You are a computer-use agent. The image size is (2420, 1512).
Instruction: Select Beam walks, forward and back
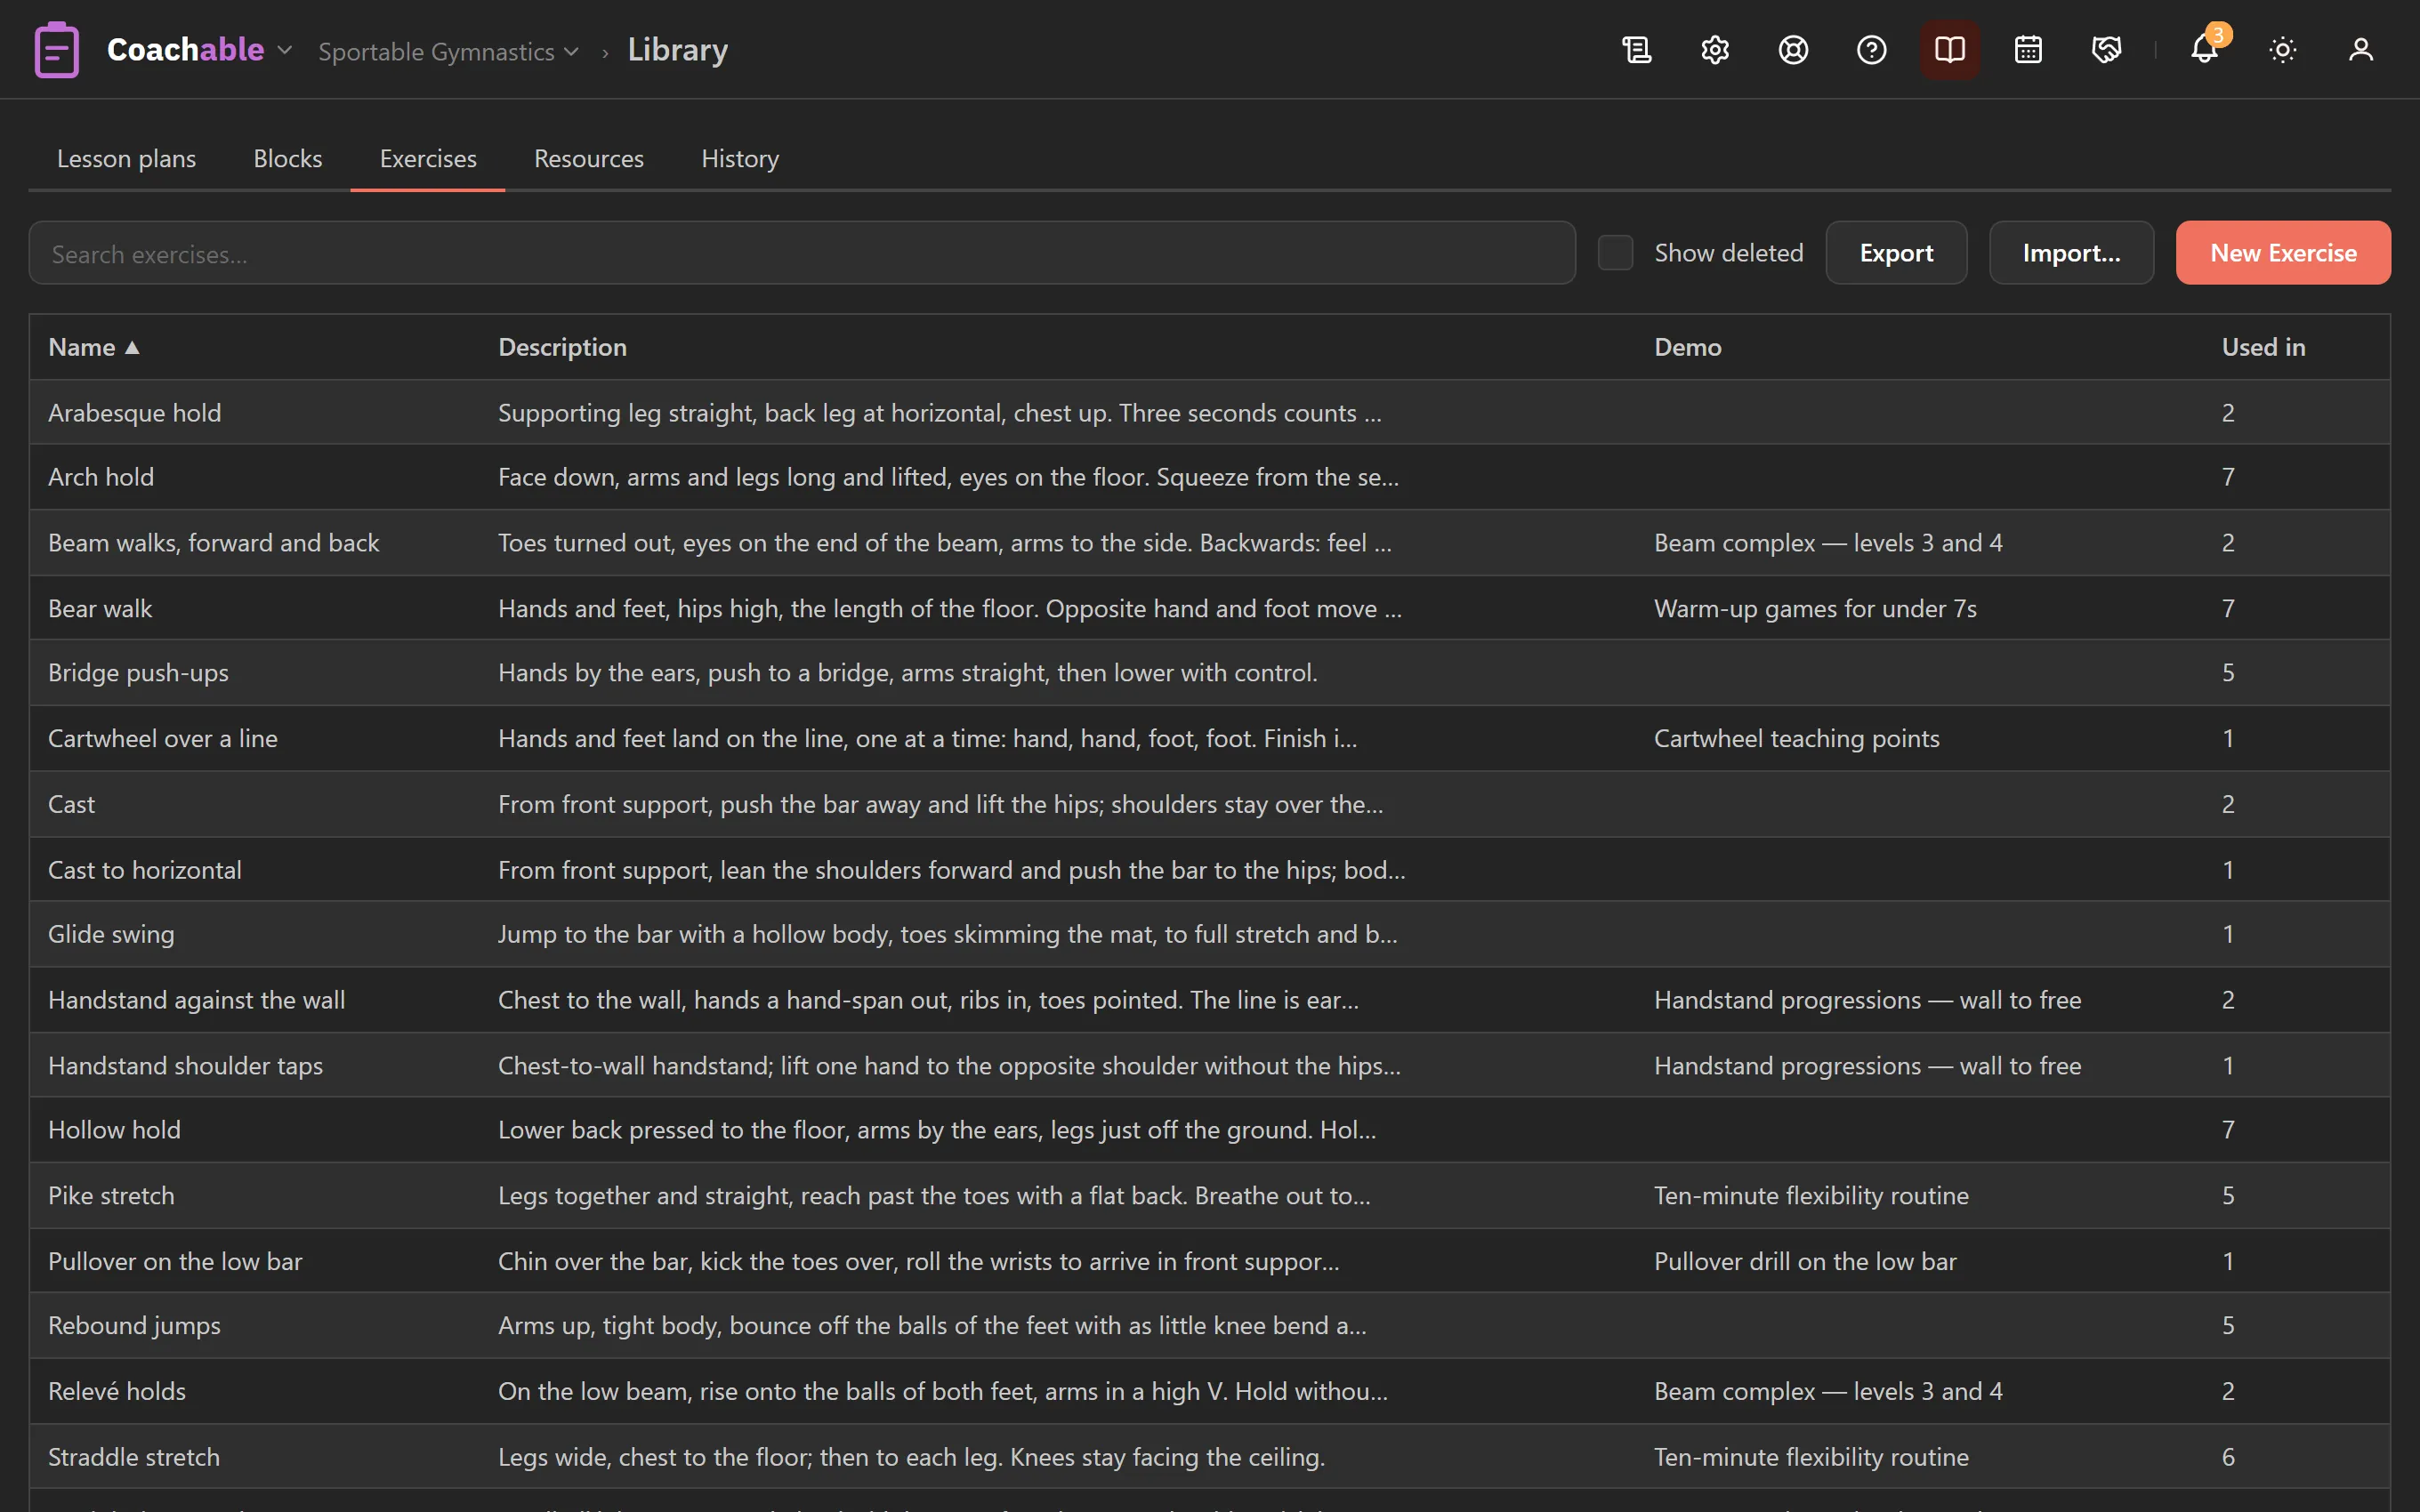(1209, 542)
